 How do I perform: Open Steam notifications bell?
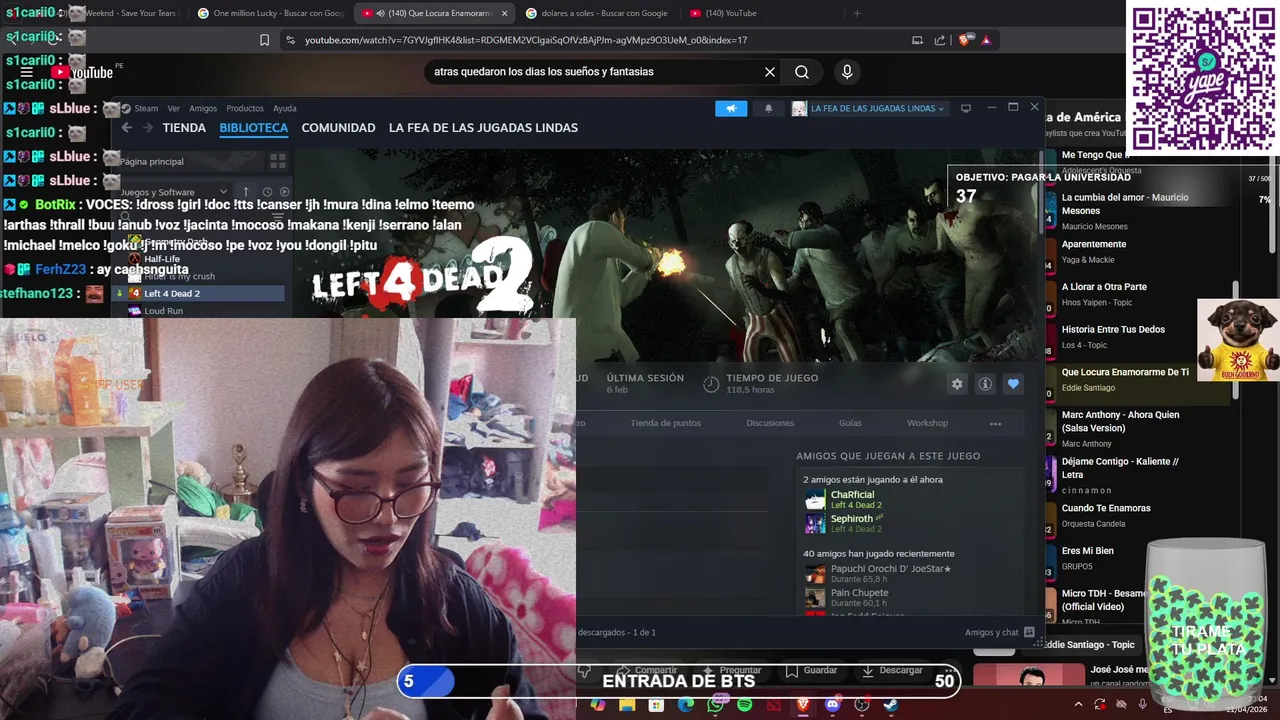768,108
